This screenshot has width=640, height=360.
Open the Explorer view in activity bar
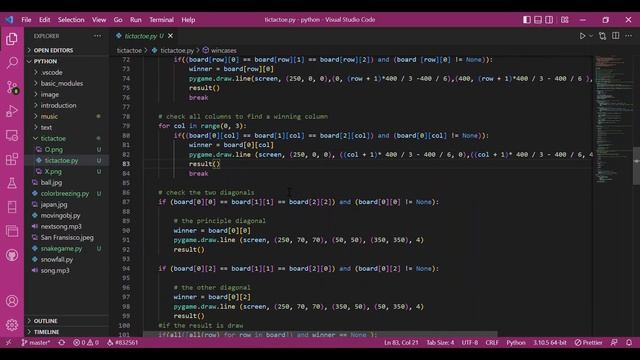click(x=12, y=39)
